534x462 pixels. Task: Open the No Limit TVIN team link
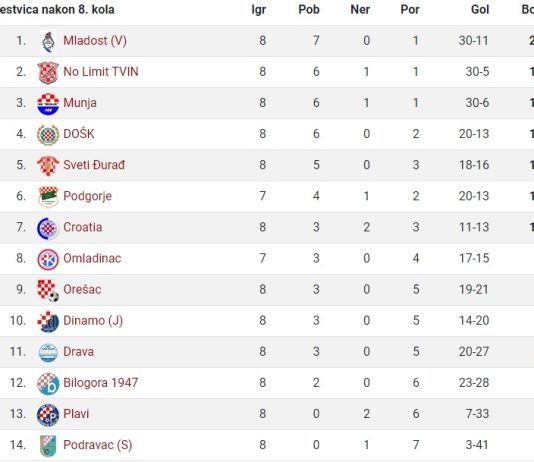tap(101, 72)
